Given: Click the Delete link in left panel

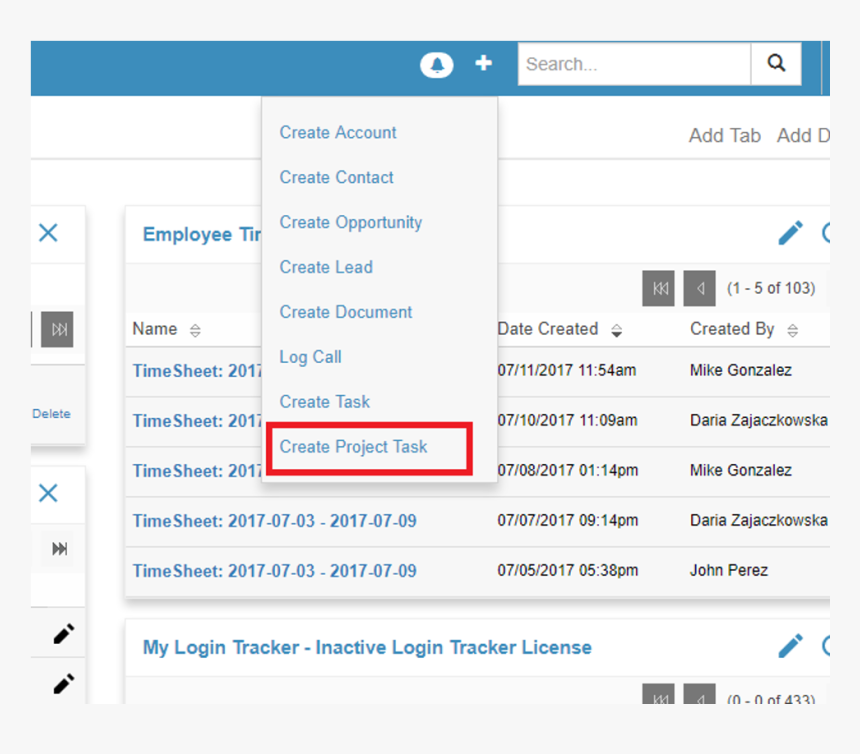Looking at the screenshot, I should pyautogui.click(x=52, y=414).
